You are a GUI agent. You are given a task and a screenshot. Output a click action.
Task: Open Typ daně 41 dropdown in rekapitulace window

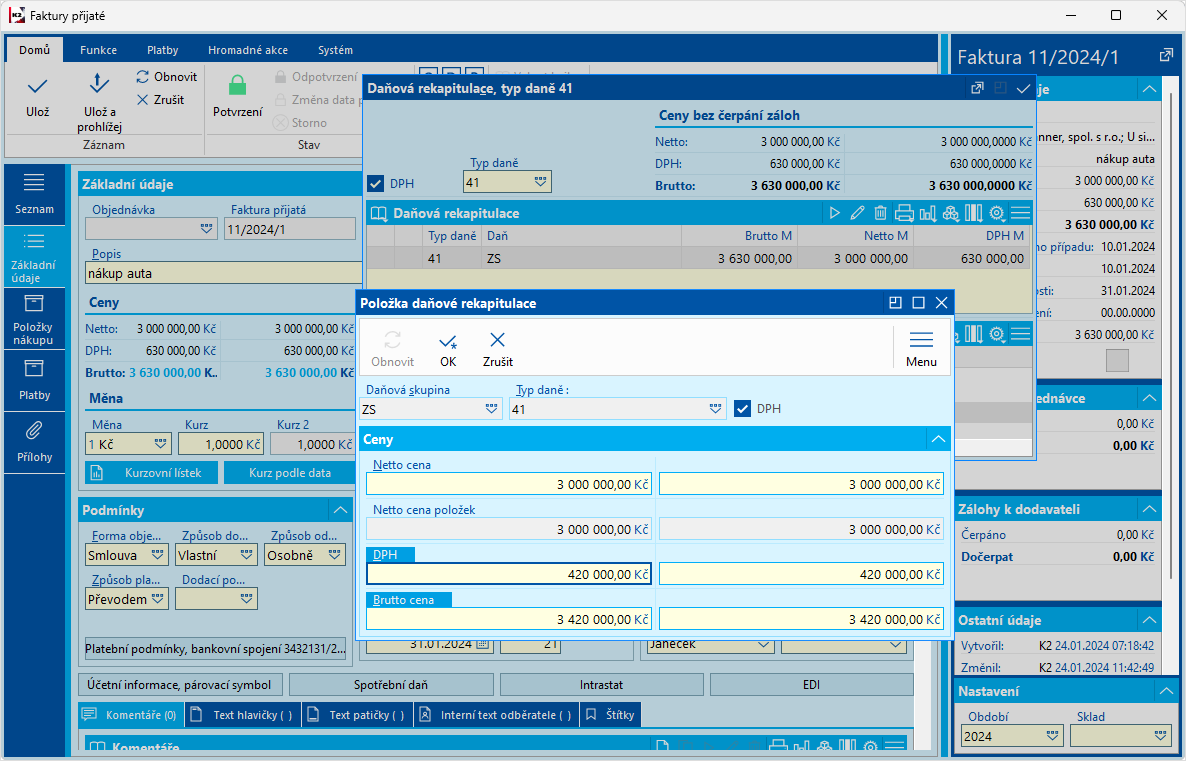[540, 182]
